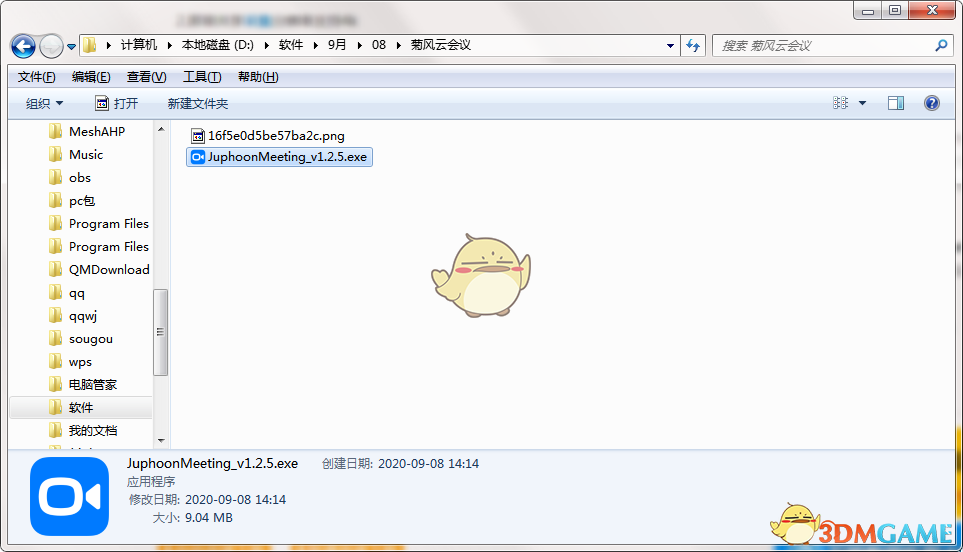Click 本地磁盘 (D:) in the address path

(x=218, y=45)
